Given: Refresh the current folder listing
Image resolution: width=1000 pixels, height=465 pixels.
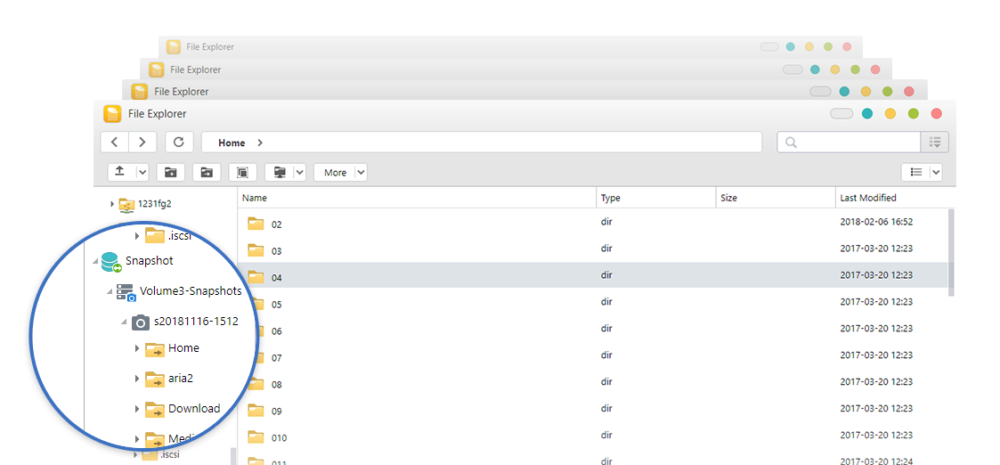Looking at the screenshot, I should (x=179, y=142).
